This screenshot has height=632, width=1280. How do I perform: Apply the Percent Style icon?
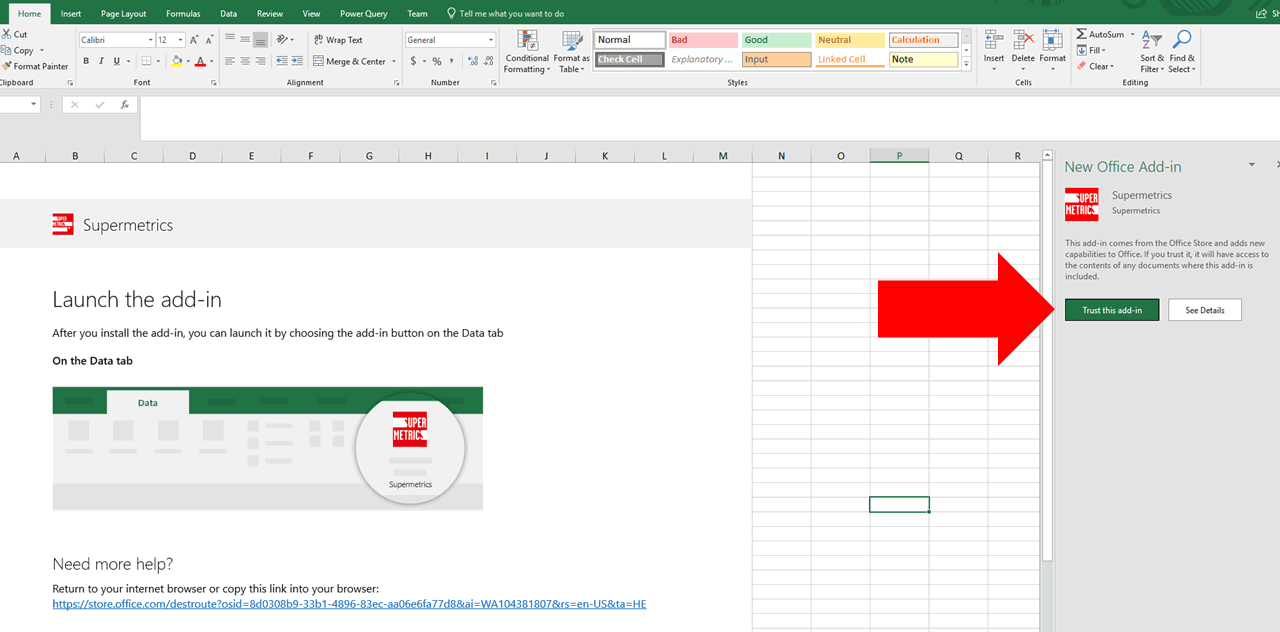point(436,61)
